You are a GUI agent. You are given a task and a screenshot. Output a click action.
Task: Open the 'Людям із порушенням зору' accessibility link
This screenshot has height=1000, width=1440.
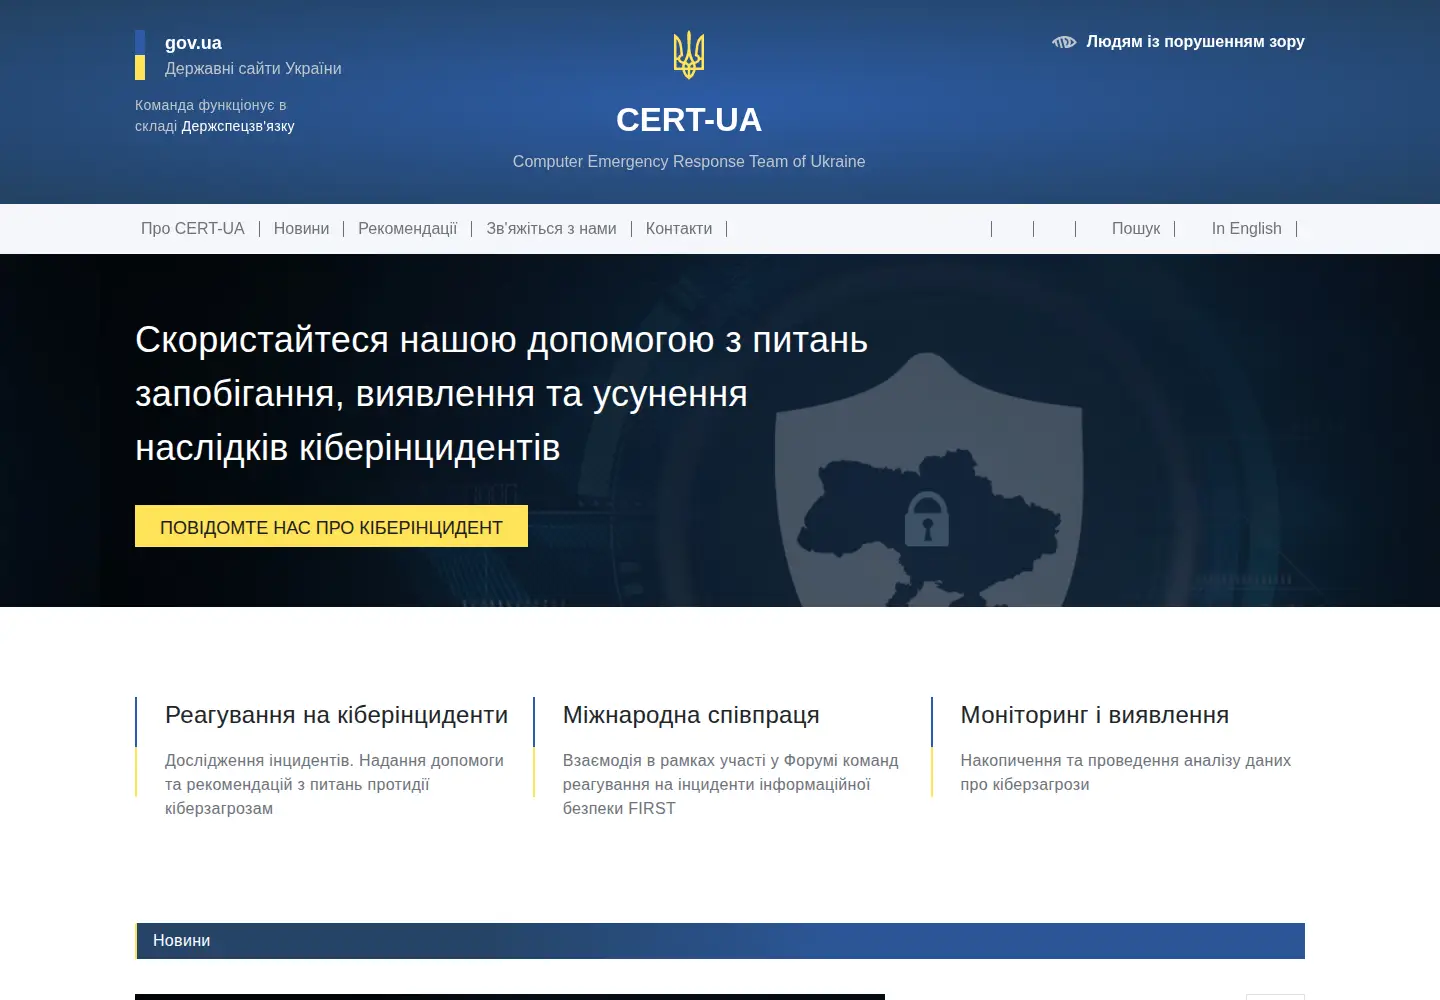(x=1195, y=42)
